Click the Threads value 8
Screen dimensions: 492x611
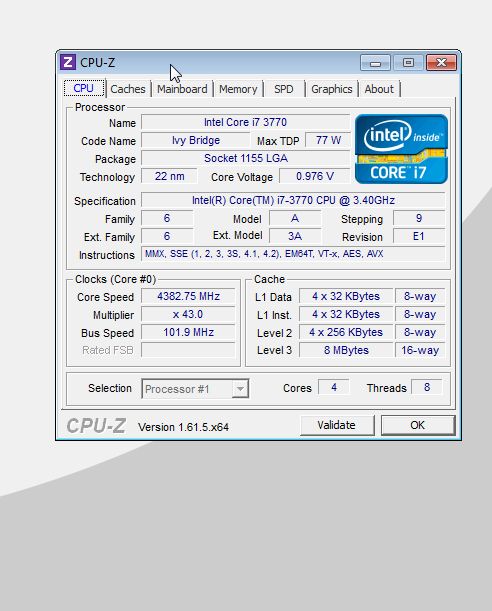coord(427,387)
